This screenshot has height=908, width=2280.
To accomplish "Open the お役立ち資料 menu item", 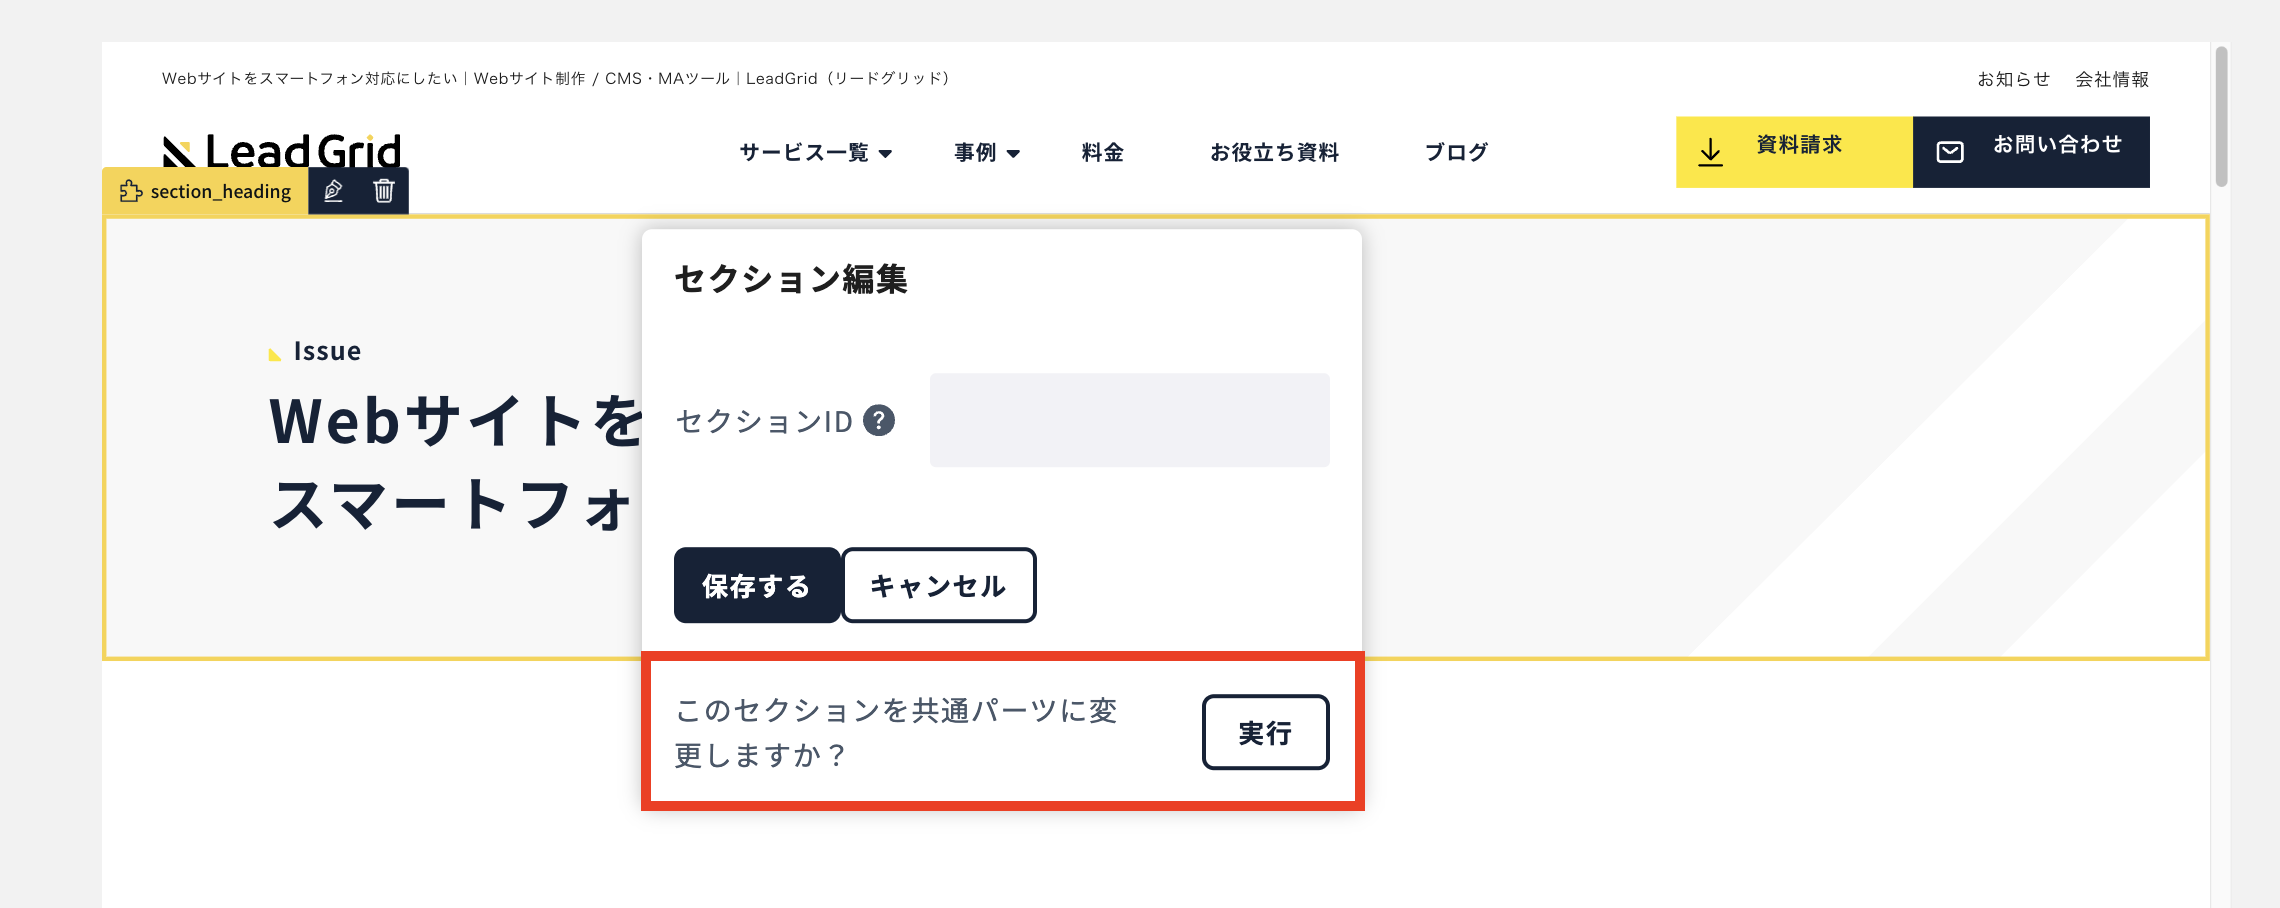I will 1274,152.
